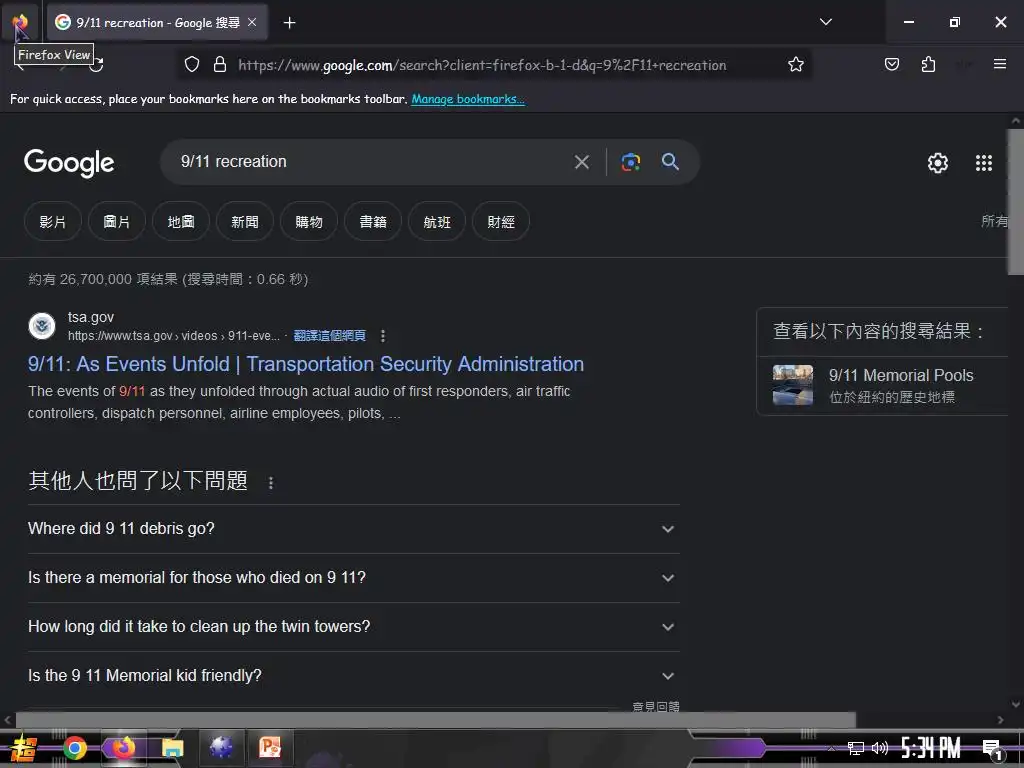Open 9/11 Memorial Pools result text
The height and width of the screenshot is (768, 1024).
pos(901,376)
